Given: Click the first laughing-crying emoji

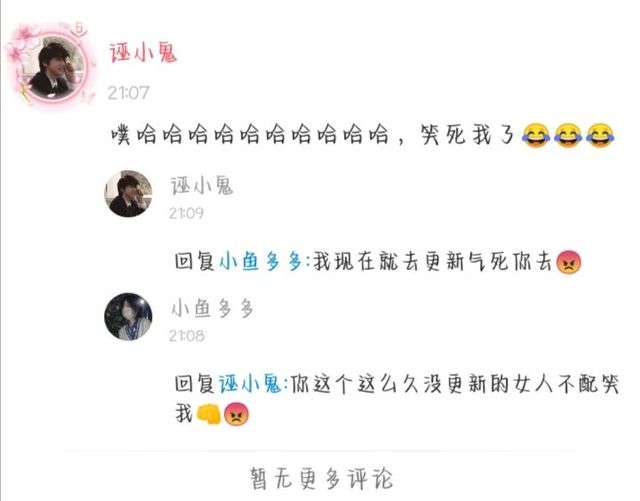Looking at the screenshot, I should tap(536, 135).
